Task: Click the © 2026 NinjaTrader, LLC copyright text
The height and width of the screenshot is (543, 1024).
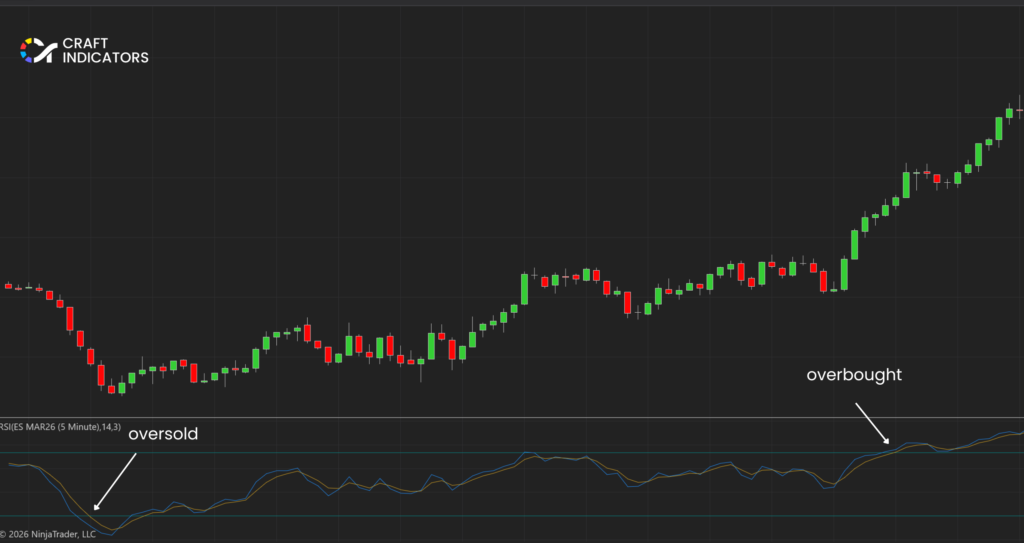Action: pos(48,535)
